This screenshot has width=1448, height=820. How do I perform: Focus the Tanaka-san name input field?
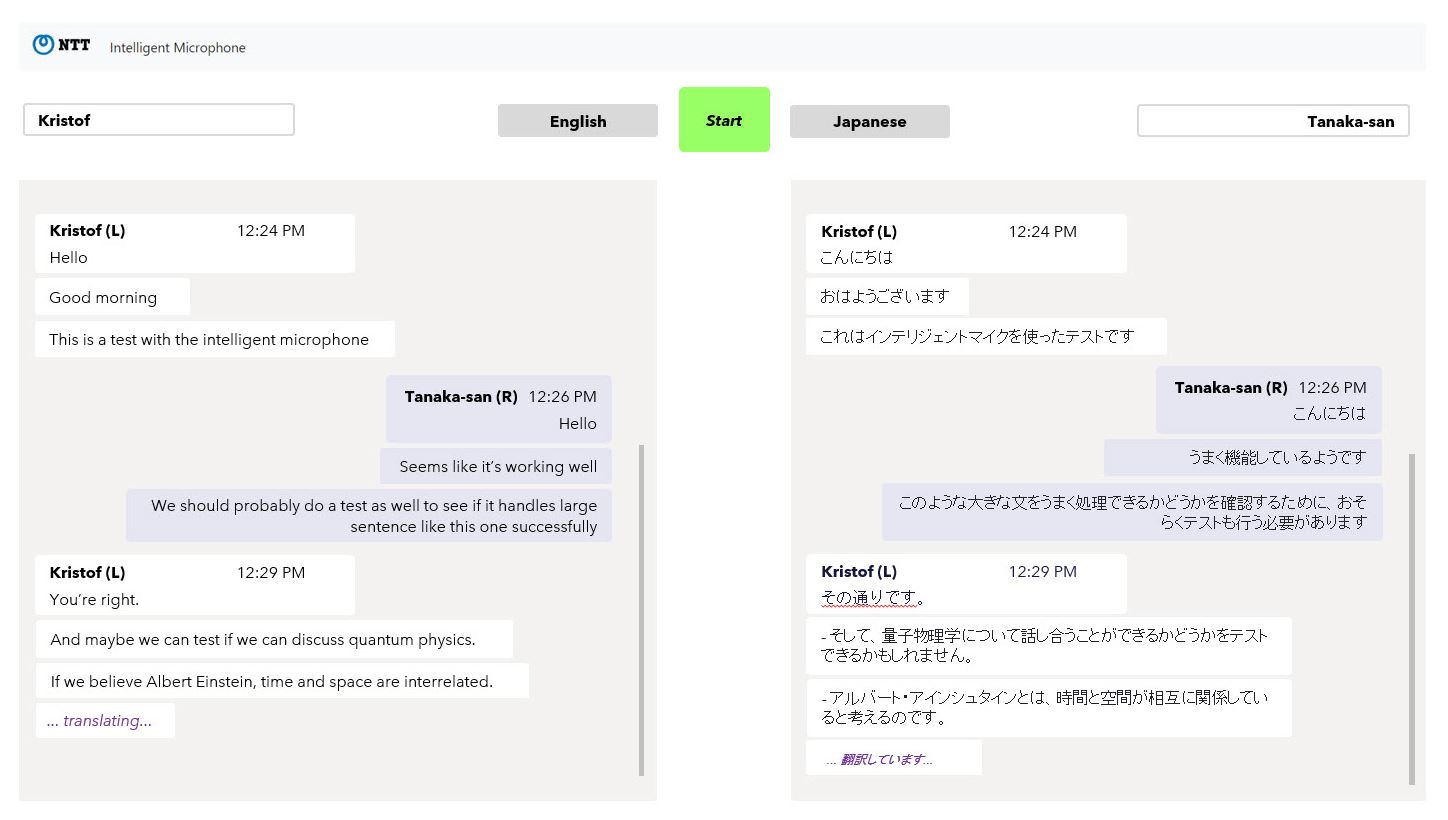[x=1273, y=121]
